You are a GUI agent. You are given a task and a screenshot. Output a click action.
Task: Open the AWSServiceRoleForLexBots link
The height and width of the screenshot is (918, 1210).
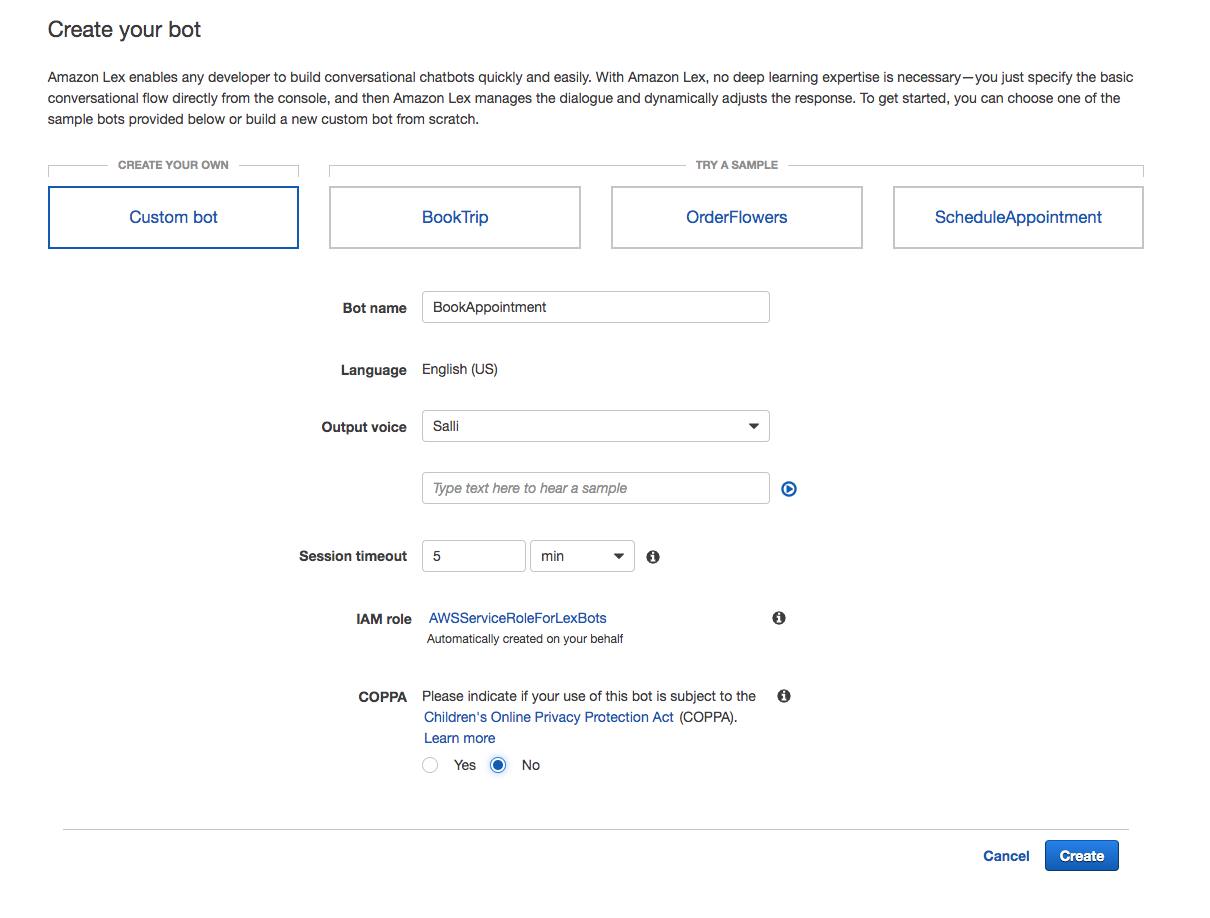coord(517,618)
